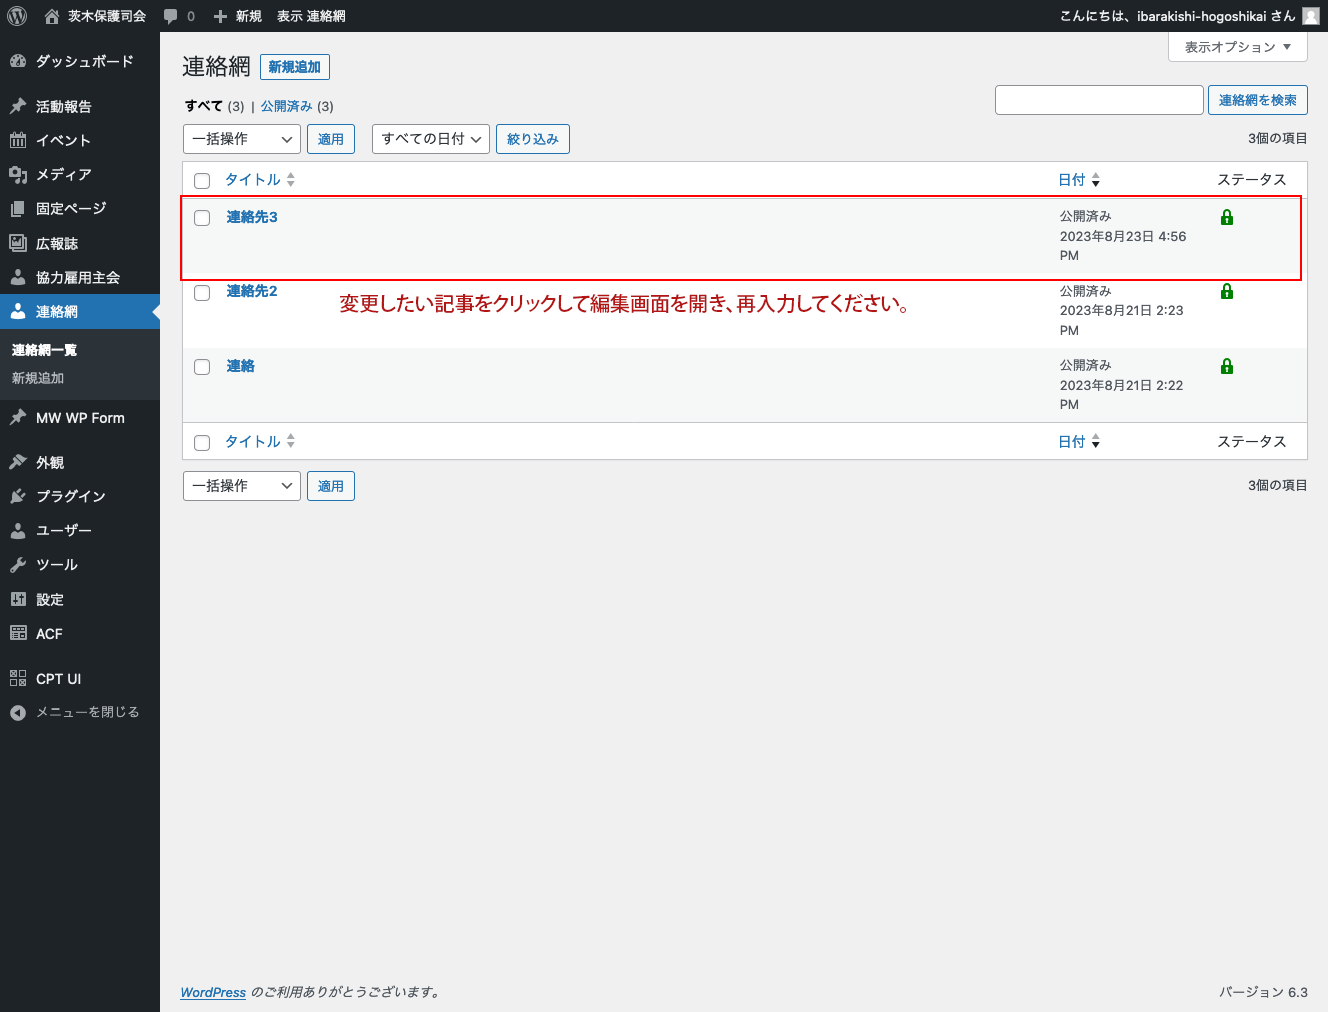
Task: Switch to the 公開済み filter view
Action: tap(286, 106)
